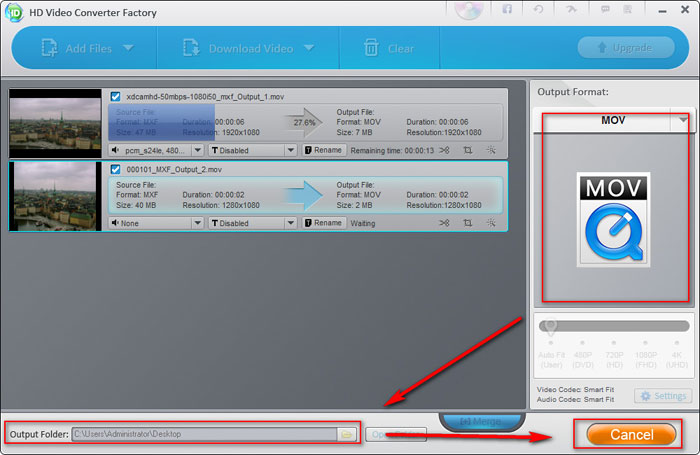
Task: Minimize the HD Video Converter window
Action: click(662, 11)
